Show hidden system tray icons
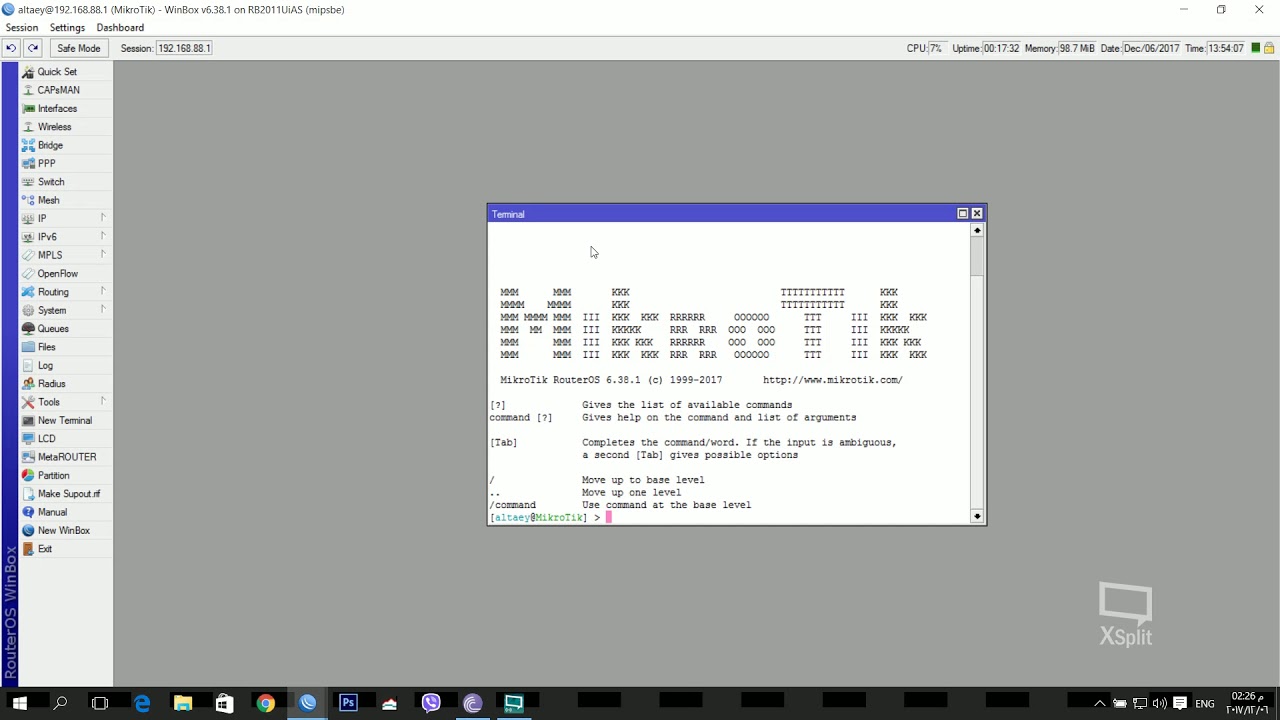 point(1100,703)
